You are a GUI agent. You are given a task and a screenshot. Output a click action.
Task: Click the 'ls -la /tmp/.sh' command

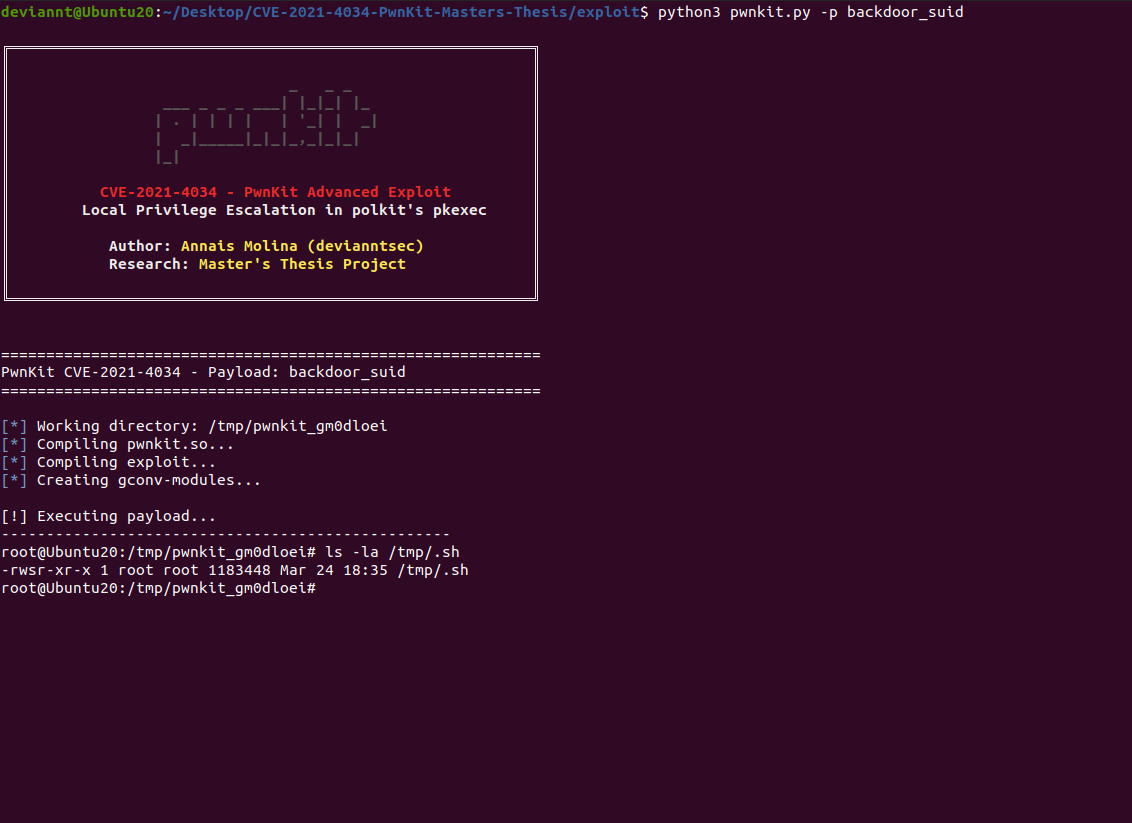392,552
